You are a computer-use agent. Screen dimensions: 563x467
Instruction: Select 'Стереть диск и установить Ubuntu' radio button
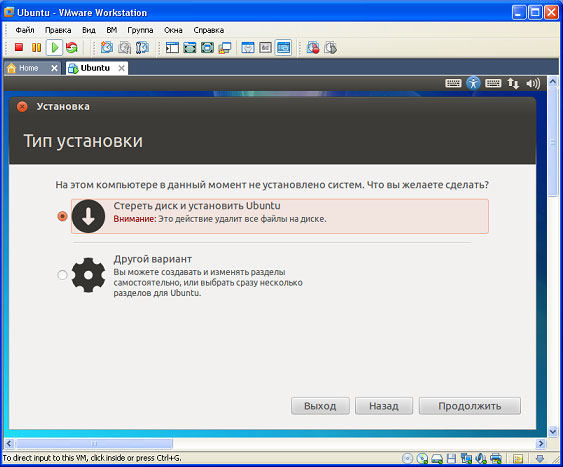pyautogui.click(x=62, y=216)
